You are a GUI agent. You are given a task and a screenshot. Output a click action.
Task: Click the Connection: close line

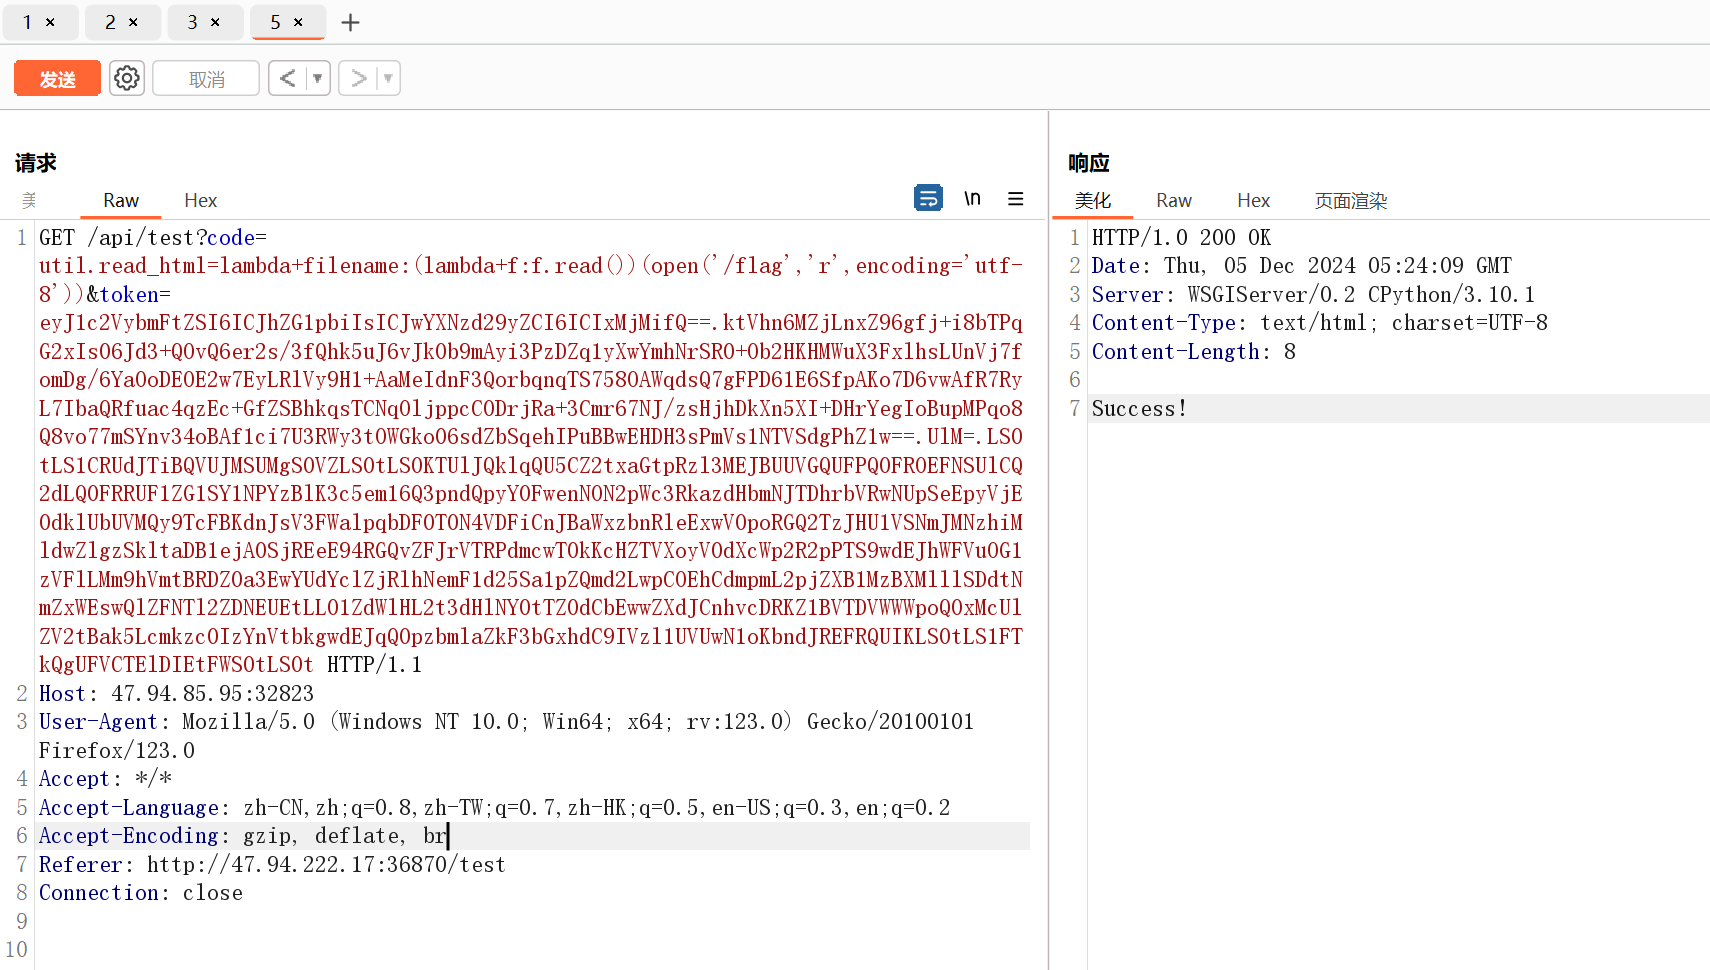tap(141, 893)
